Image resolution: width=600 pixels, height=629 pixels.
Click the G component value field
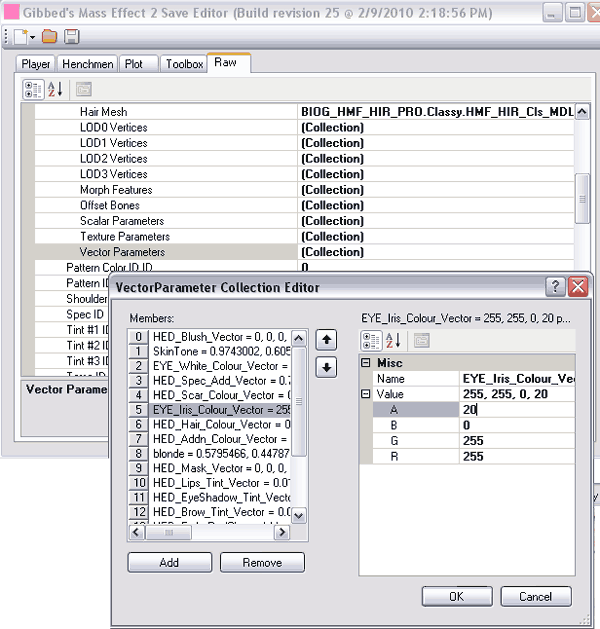pos(517,441)
